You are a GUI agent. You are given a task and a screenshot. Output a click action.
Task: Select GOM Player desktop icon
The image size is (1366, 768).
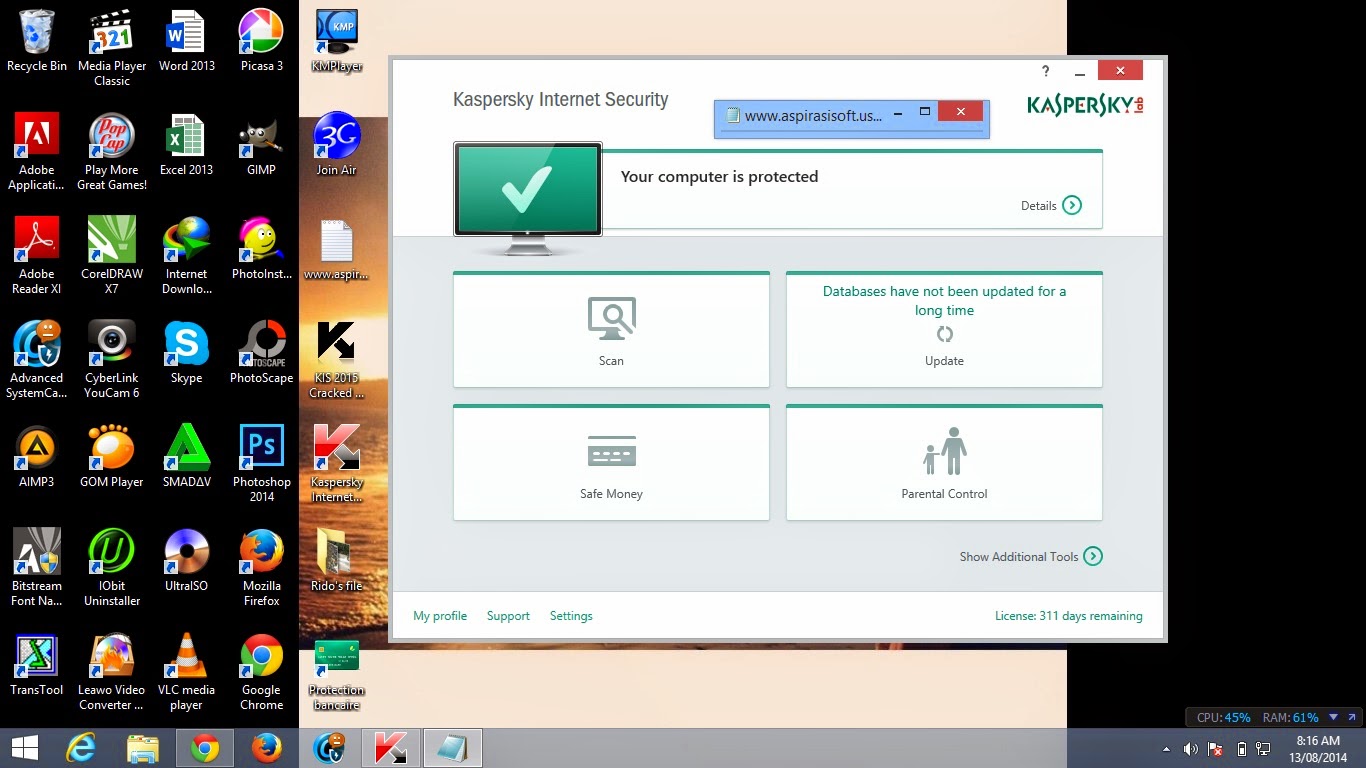pyautogui.click(x=112, y=456)
